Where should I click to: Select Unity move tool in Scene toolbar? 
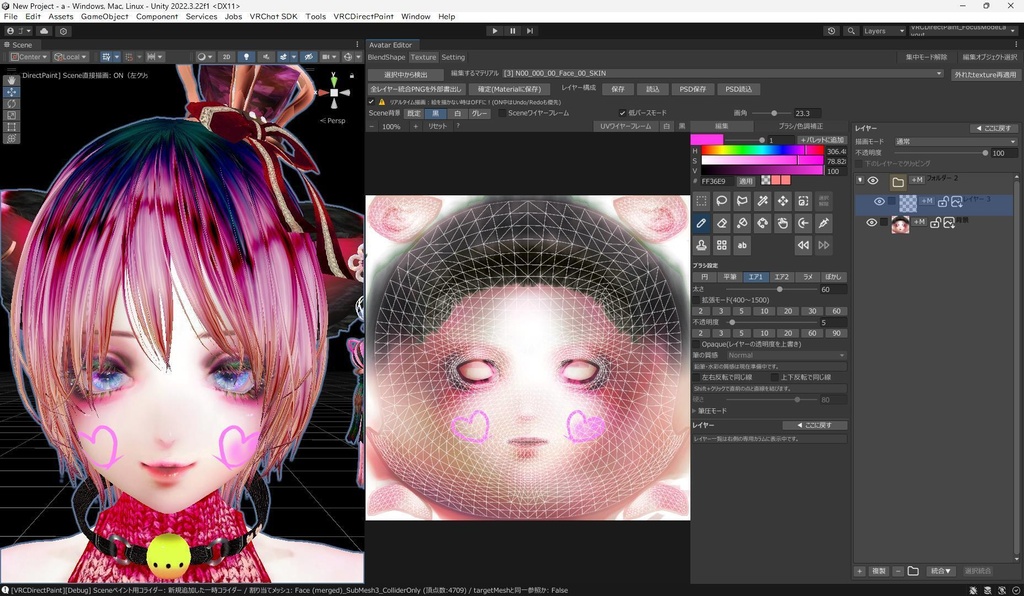coord(12,92)
